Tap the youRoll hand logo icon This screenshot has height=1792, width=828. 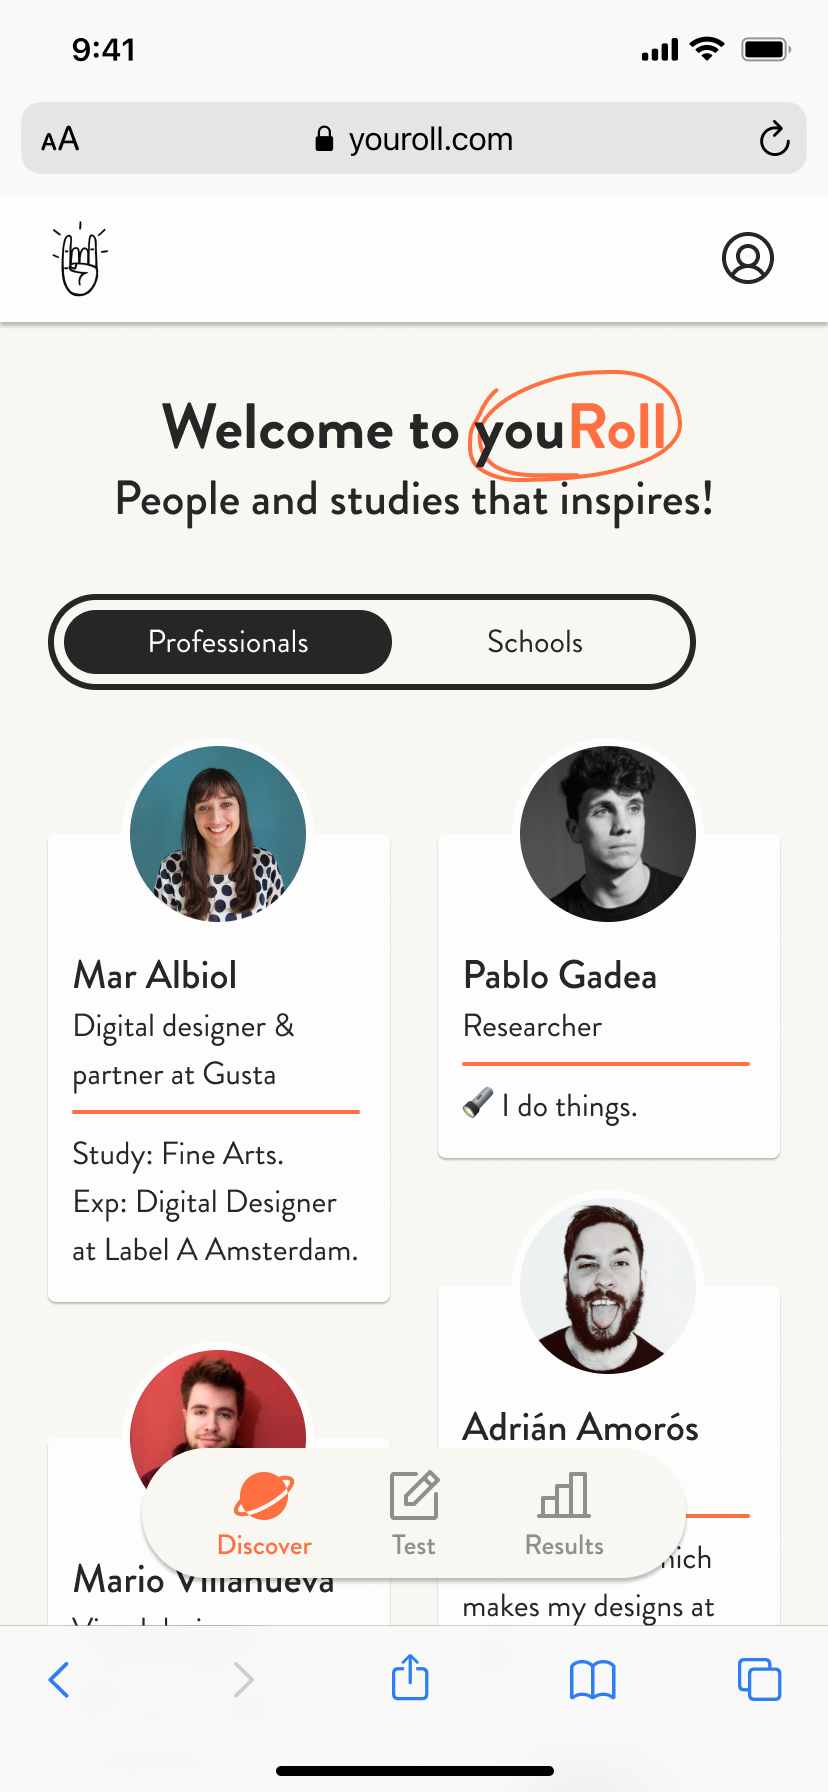tap(80, 260)
